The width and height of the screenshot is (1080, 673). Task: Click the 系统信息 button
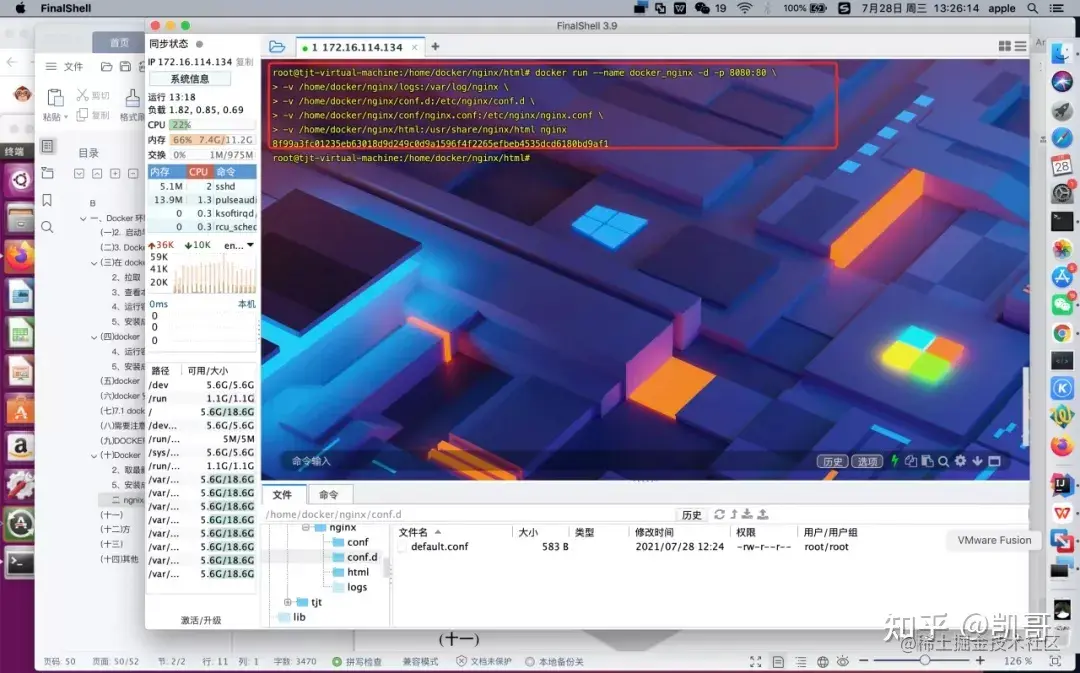tap(188, 79)
